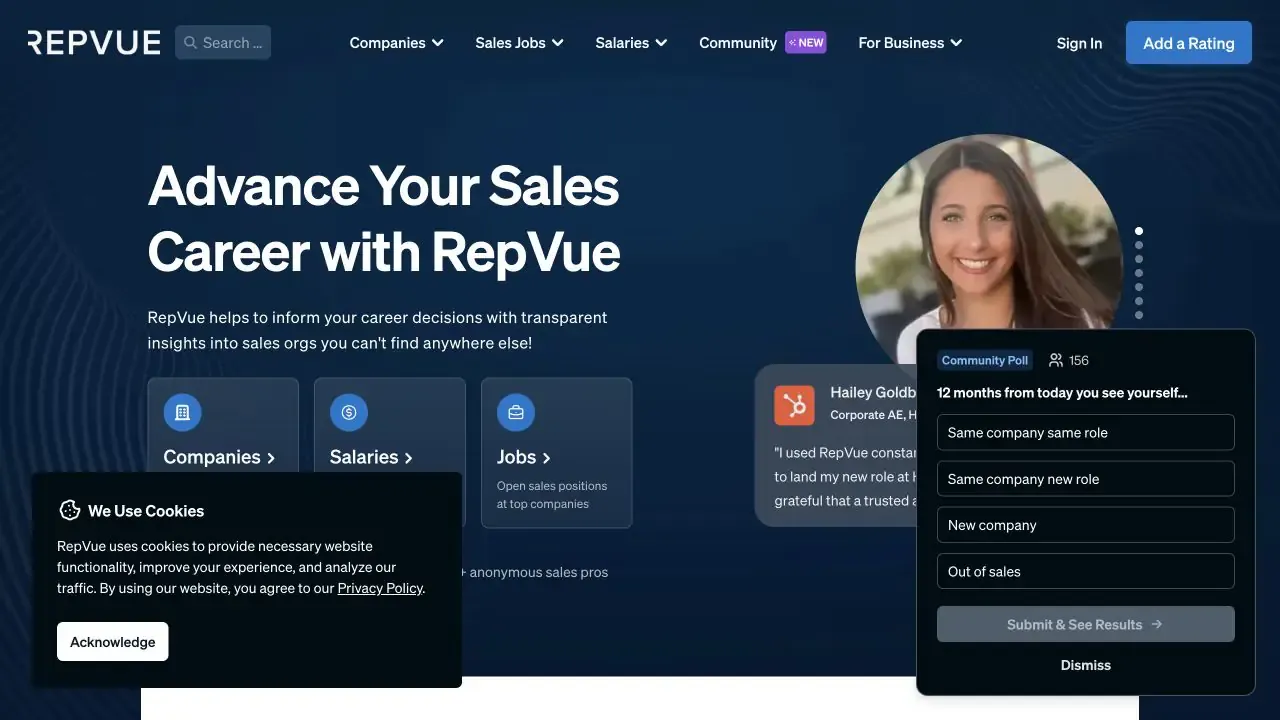Go to the Community page
This screenshot has width=1280, height=720.
click(x=738, y=43)
